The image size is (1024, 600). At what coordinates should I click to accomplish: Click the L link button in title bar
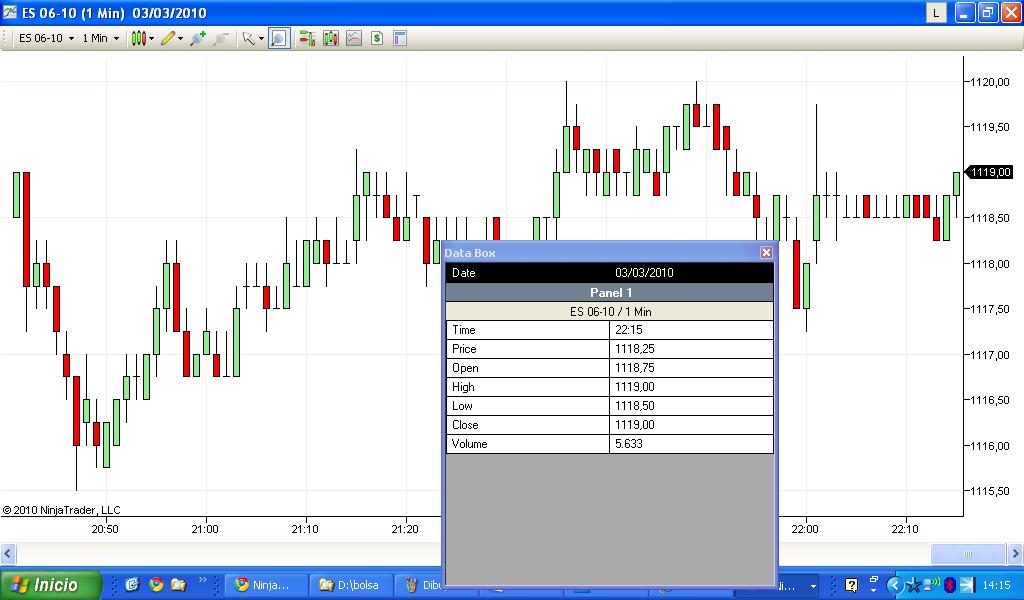point(936,12)
